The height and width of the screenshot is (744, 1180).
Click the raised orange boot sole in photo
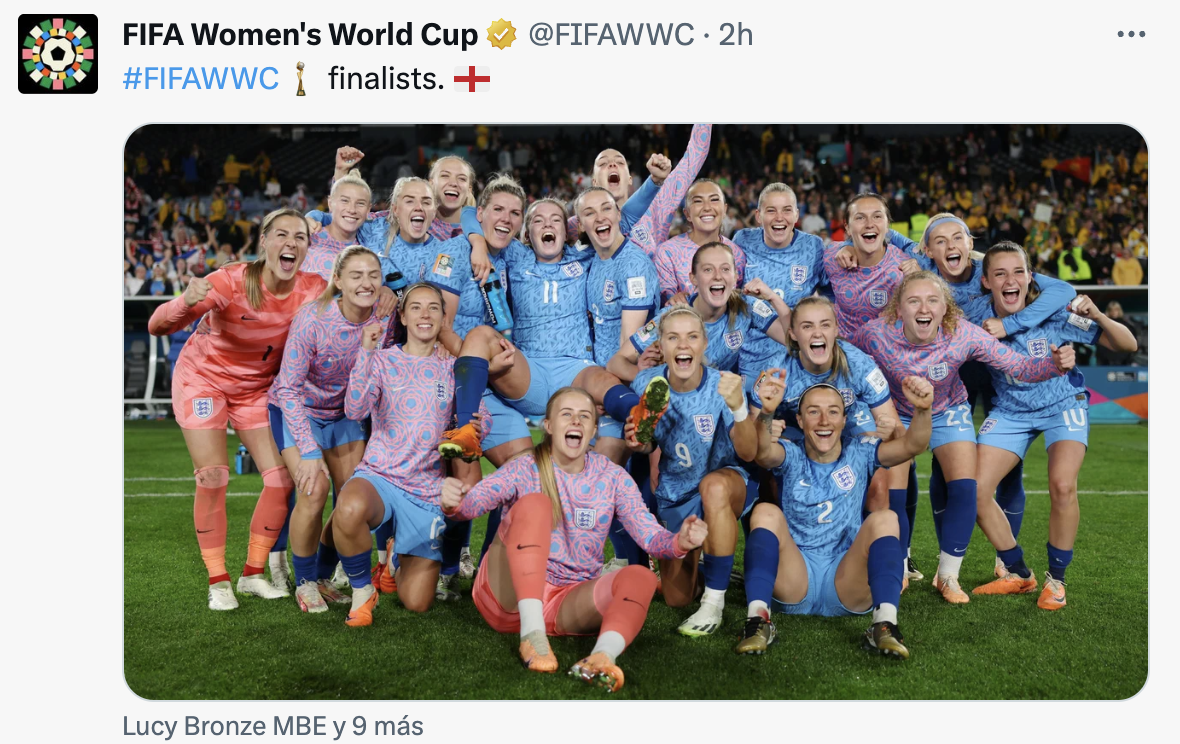(x=653, y=407)
